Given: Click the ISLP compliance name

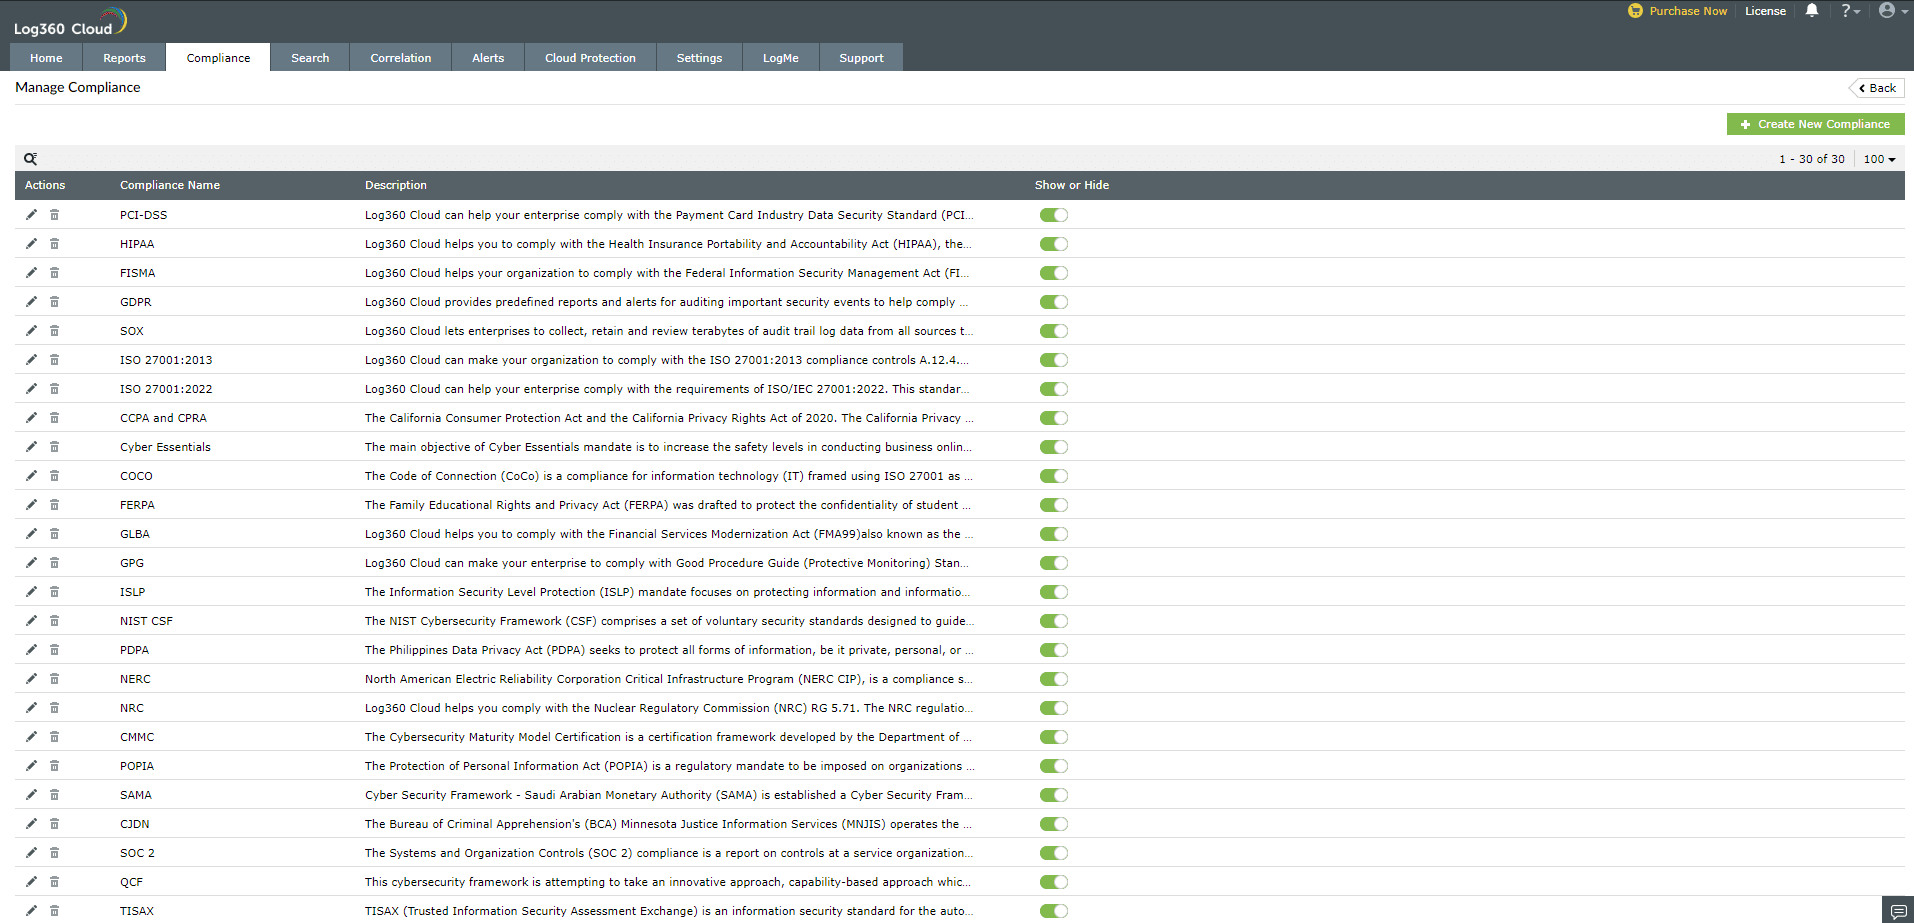Looking at the screenshot, I should click(133, 592).
